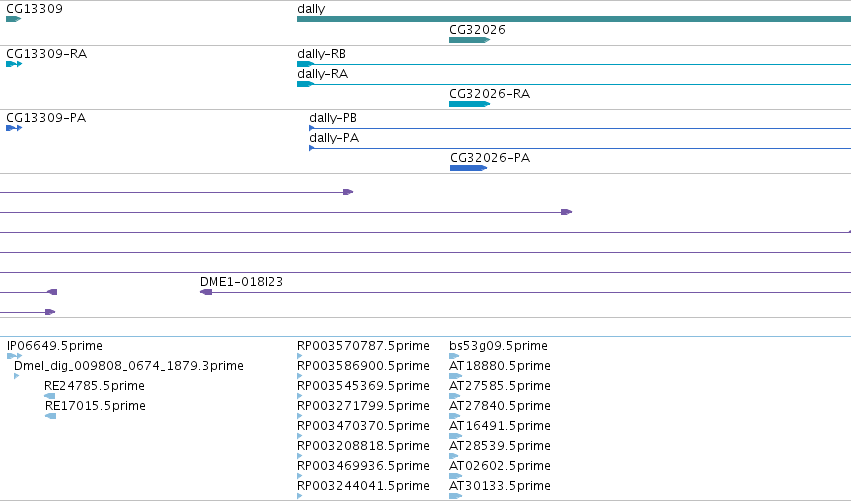851x501 pixels.
Task: Click the RP003244041.5prime EST marker
Action: [300, 496]
